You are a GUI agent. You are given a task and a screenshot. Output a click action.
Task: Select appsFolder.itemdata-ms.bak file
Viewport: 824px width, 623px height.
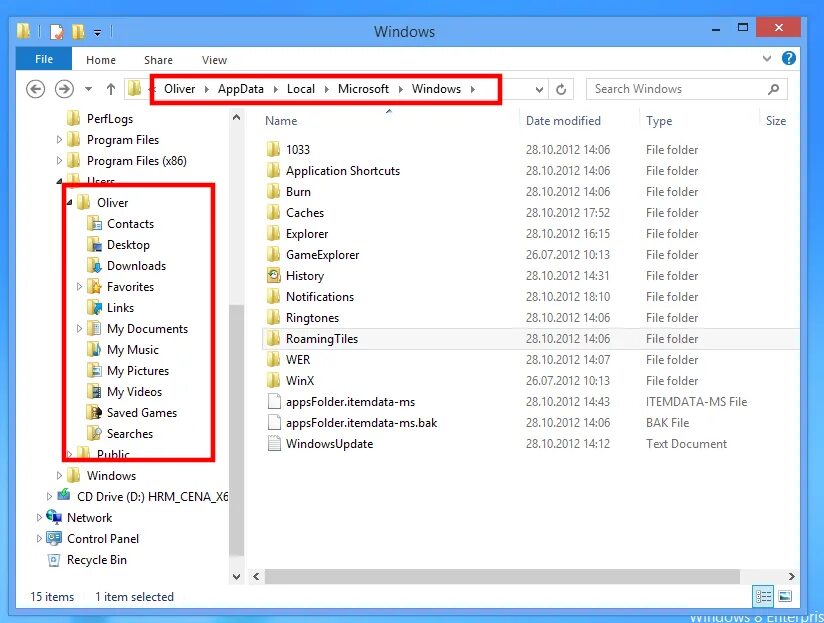click(x=362, y=423)
